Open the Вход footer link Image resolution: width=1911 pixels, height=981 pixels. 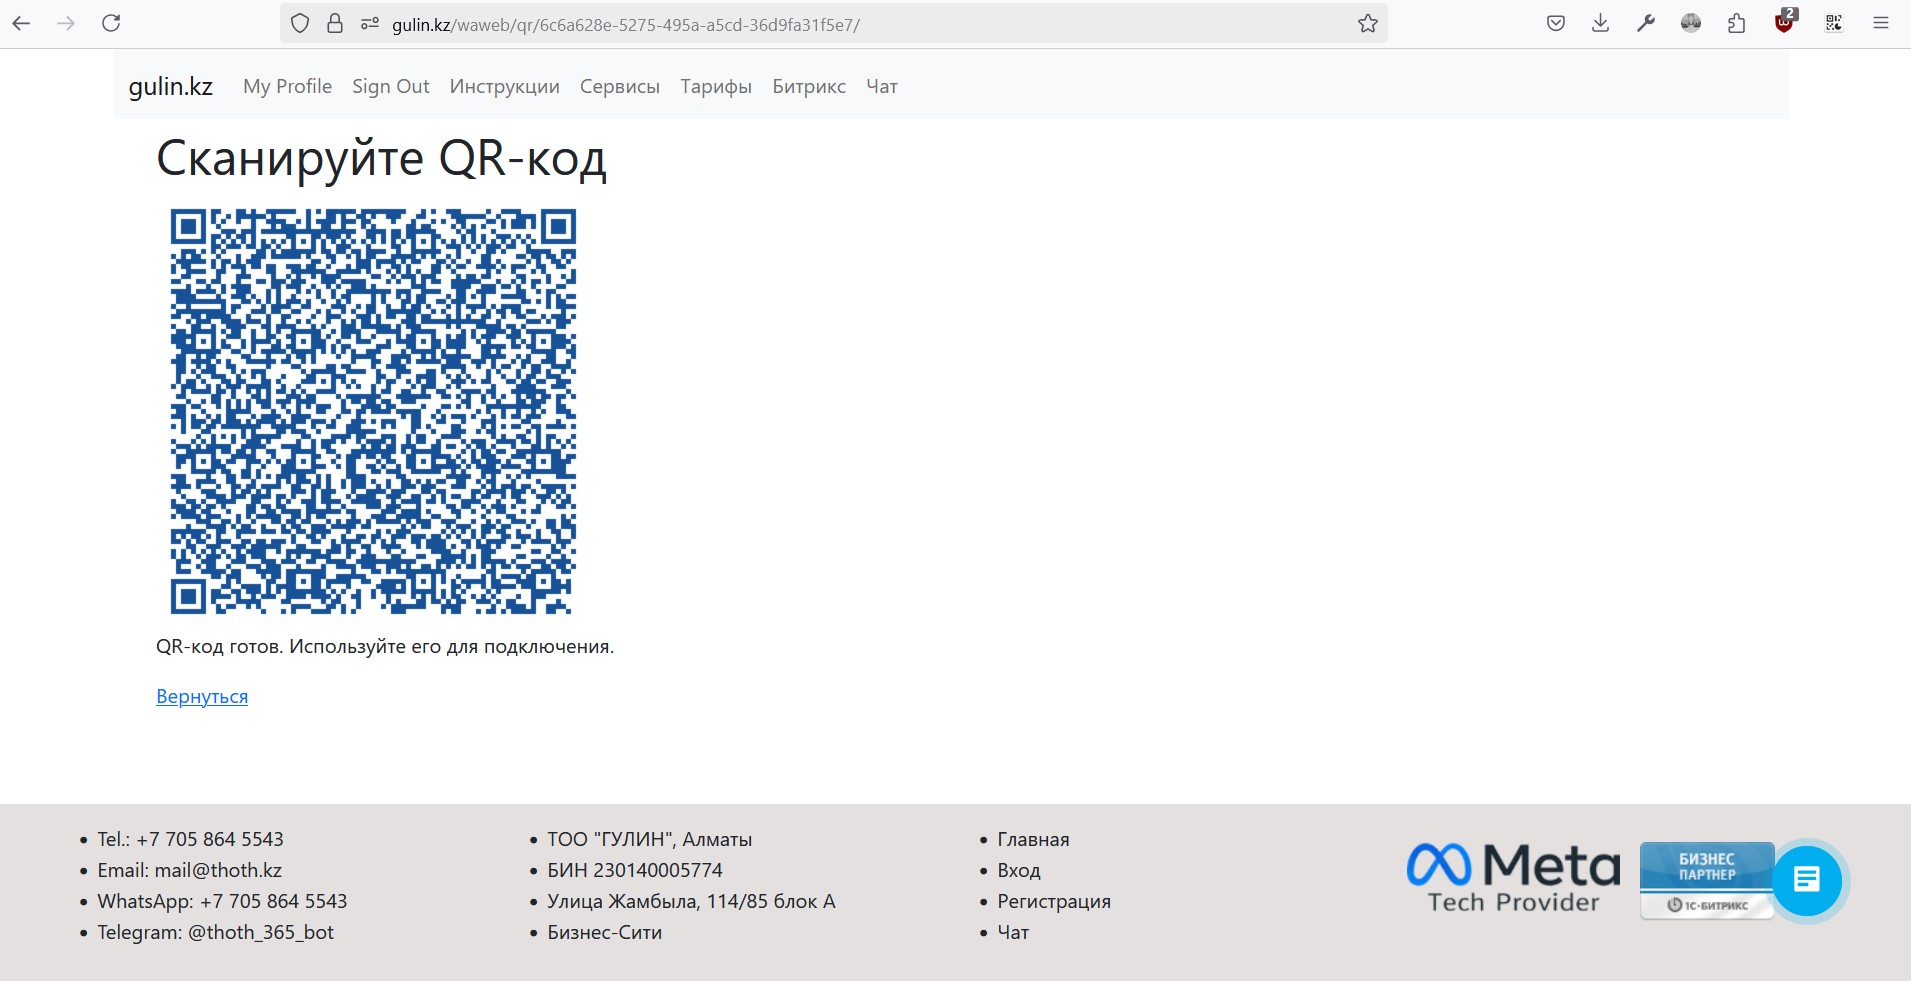tap(1019, 871)
